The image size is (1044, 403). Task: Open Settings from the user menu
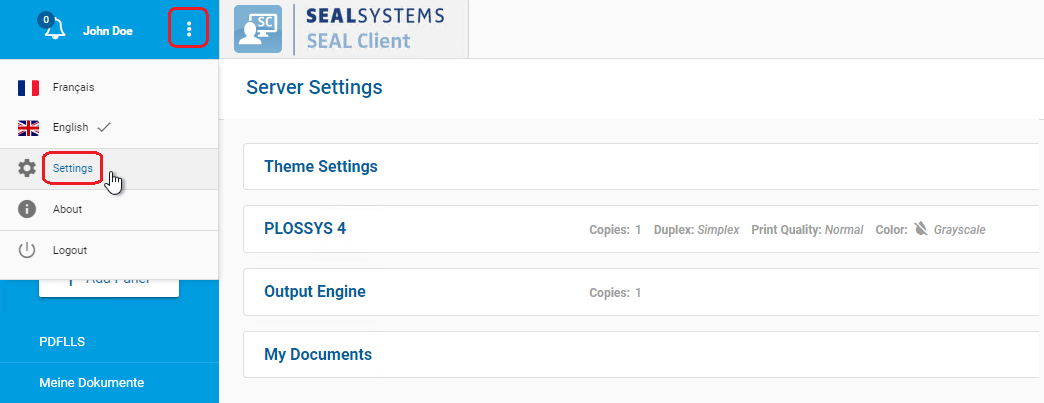point(73,169)
